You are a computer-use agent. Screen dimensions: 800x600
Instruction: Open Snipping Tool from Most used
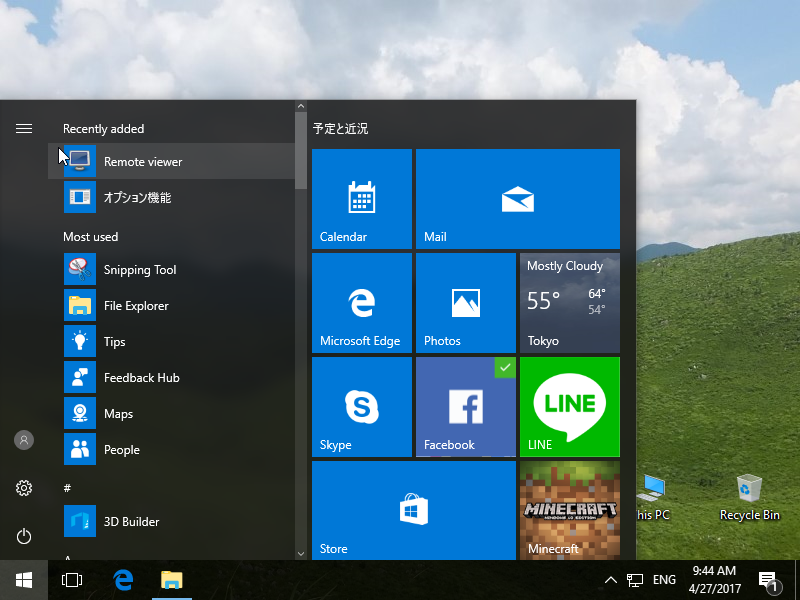click(140, 270)
